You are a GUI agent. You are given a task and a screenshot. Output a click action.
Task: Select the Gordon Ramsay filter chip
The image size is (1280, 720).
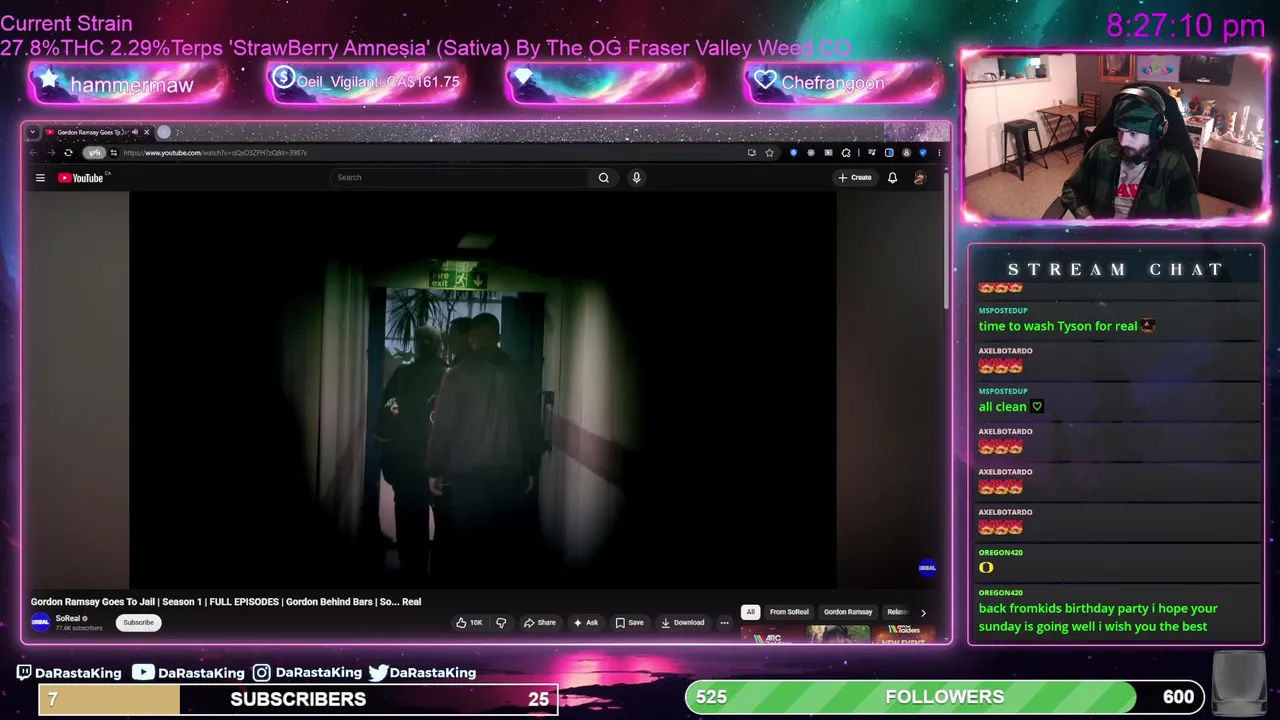[x=848, y=612]
